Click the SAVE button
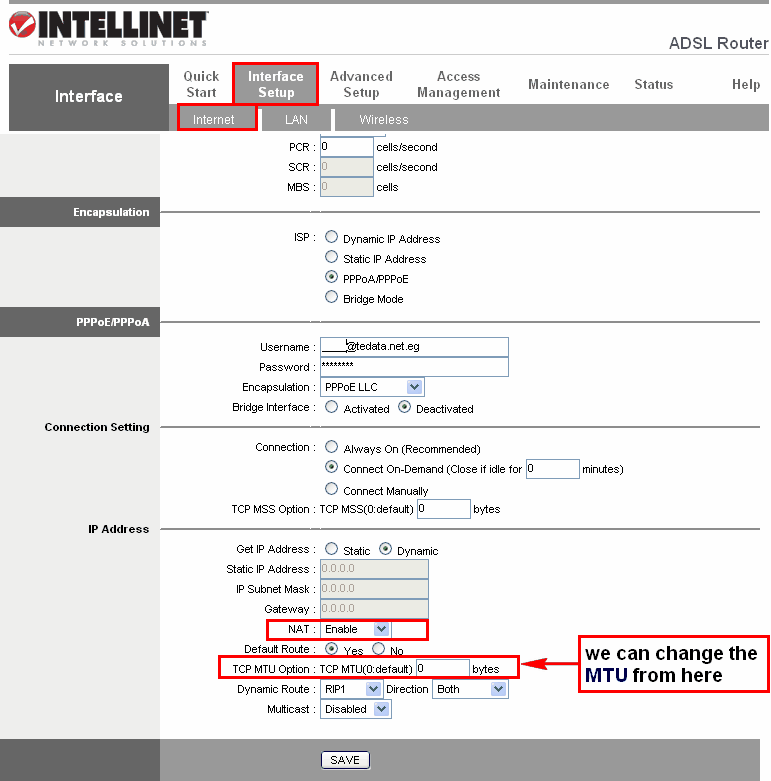This screenshot has height=781, width=771. coord(345,760)
